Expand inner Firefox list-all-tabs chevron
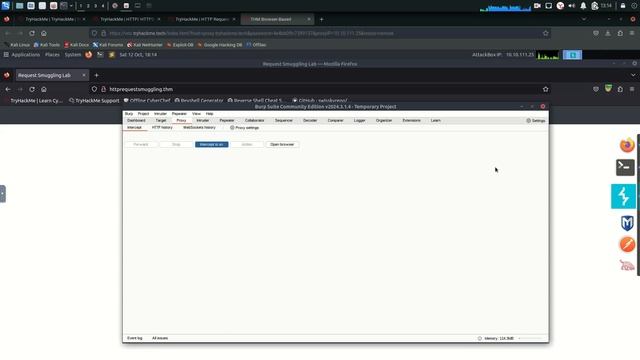 (633, 76)
